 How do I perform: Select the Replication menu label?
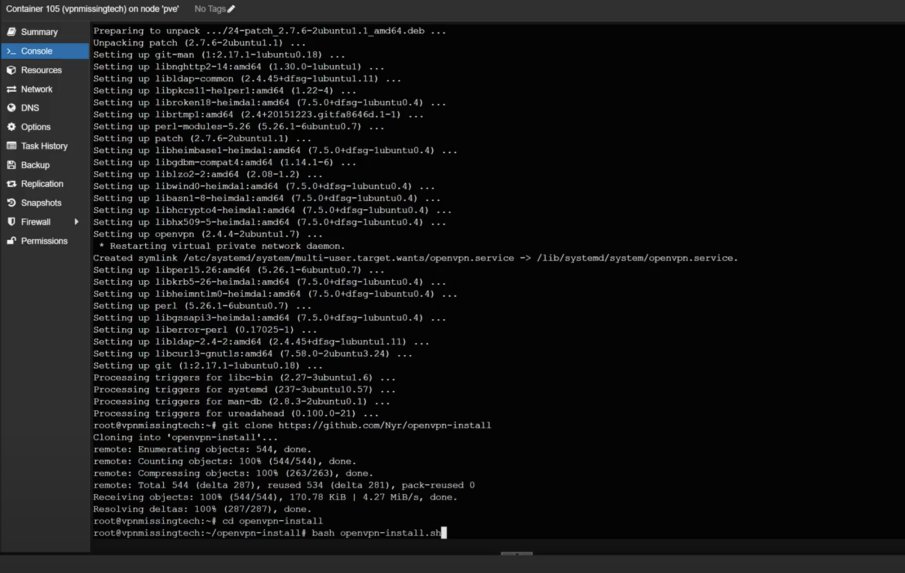coord(42,184)
